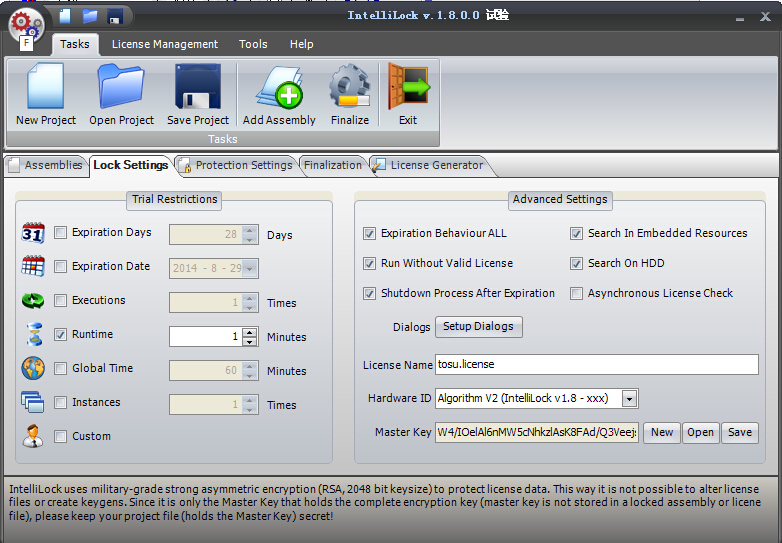Image resolution: width=782 pixels, height=543 pixels.
Task: Click the stacked windows icon beside Instances
Action: click(33, 402)
